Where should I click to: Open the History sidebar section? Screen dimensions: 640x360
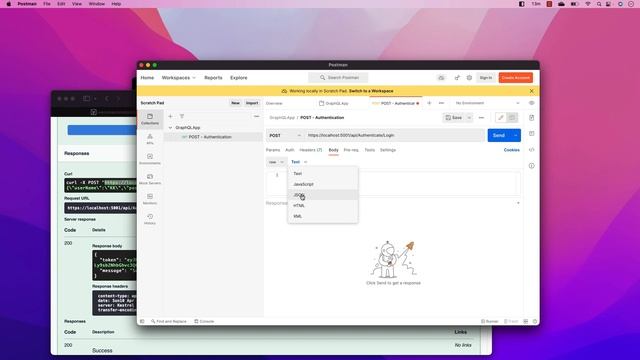[x=150, y=219]
